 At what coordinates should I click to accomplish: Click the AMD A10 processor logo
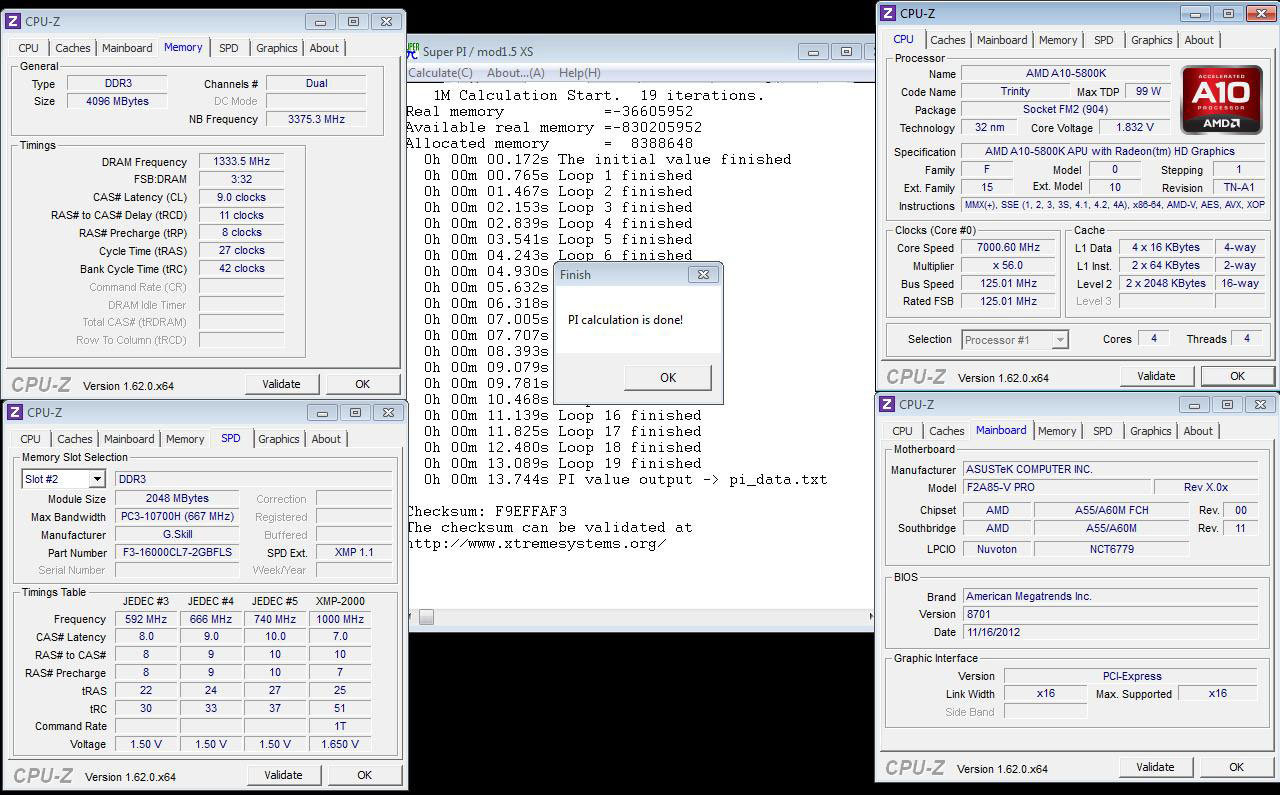(x=1221, y=100)
